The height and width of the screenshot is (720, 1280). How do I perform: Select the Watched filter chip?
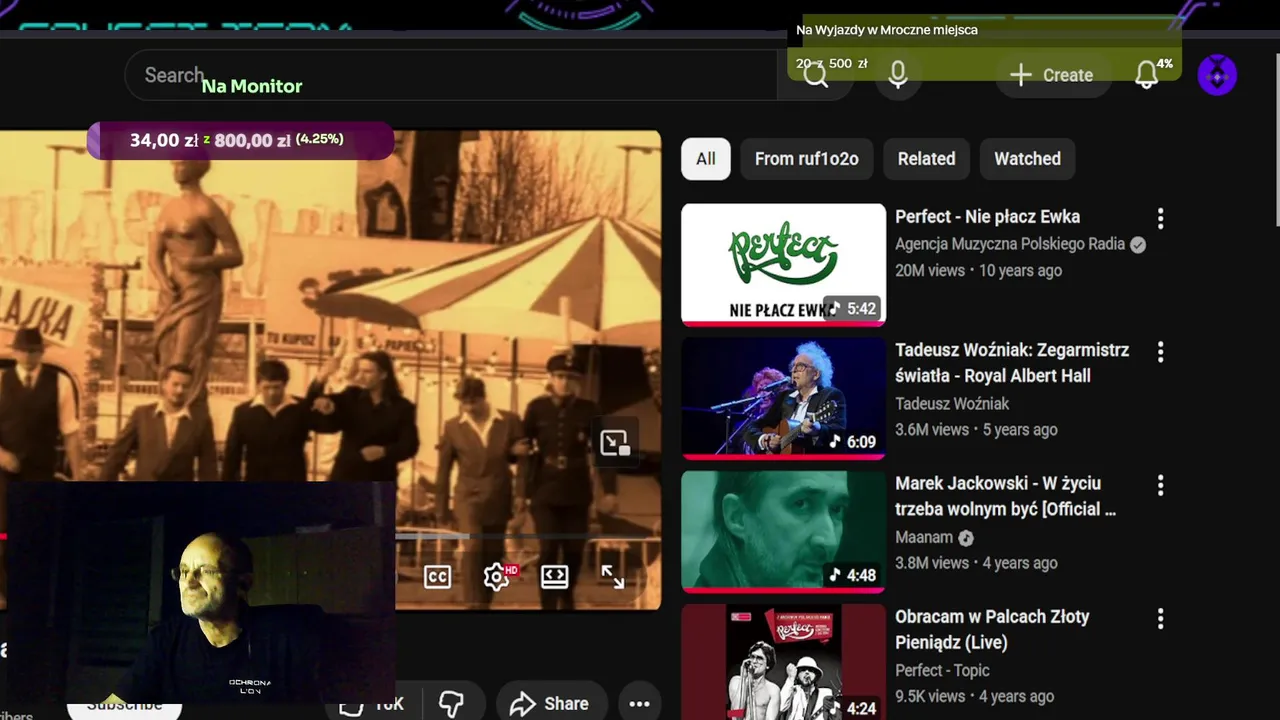tap(1027, 159)
